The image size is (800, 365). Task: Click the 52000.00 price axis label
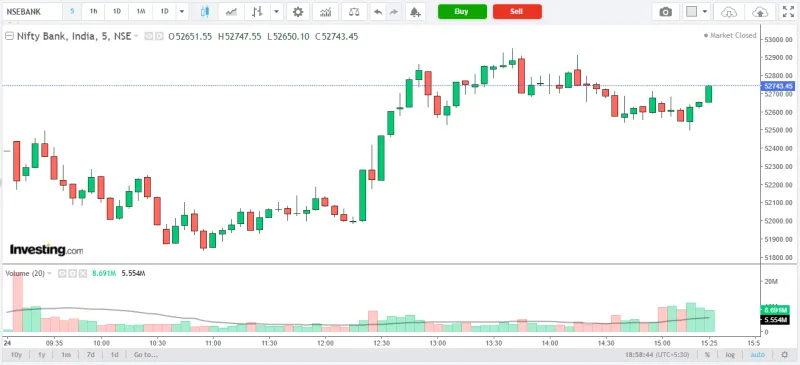(x=779, y=221)
